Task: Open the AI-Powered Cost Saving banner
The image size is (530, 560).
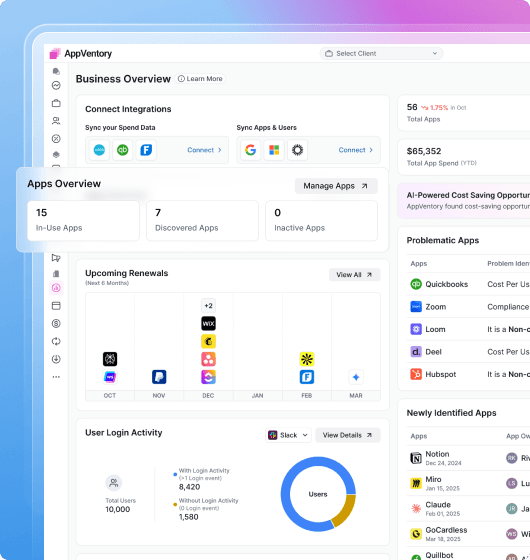Action: 464,200
